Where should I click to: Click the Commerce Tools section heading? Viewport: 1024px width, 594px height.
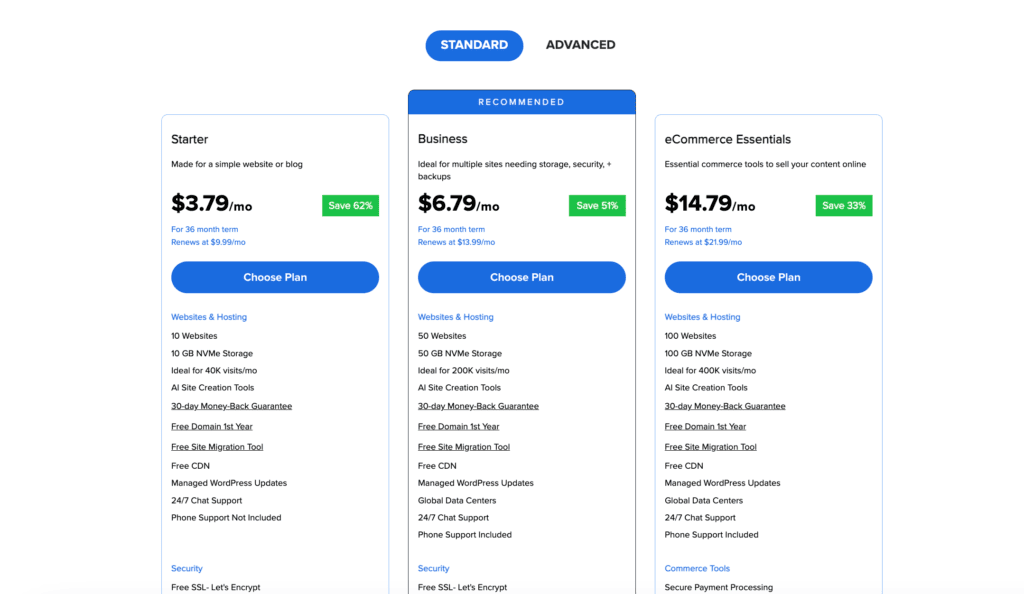(x=697, y=568)
